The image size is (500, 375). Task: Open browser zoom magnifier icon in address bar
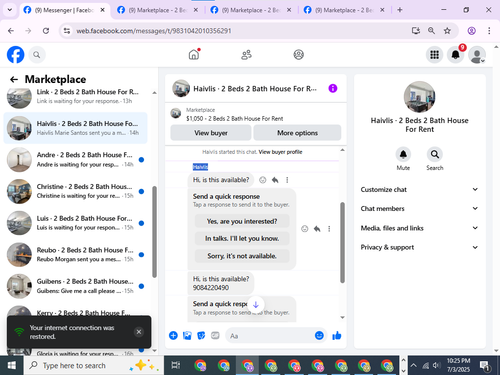pos(431,31)
